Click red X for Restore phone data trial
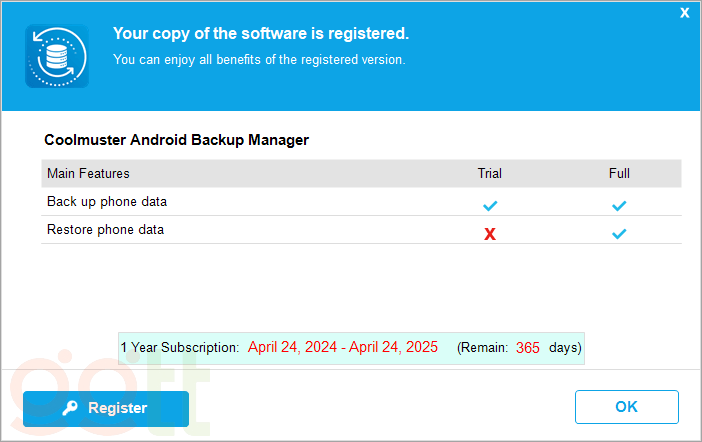This screenshot has height=442, width=702. click(490, 234)
